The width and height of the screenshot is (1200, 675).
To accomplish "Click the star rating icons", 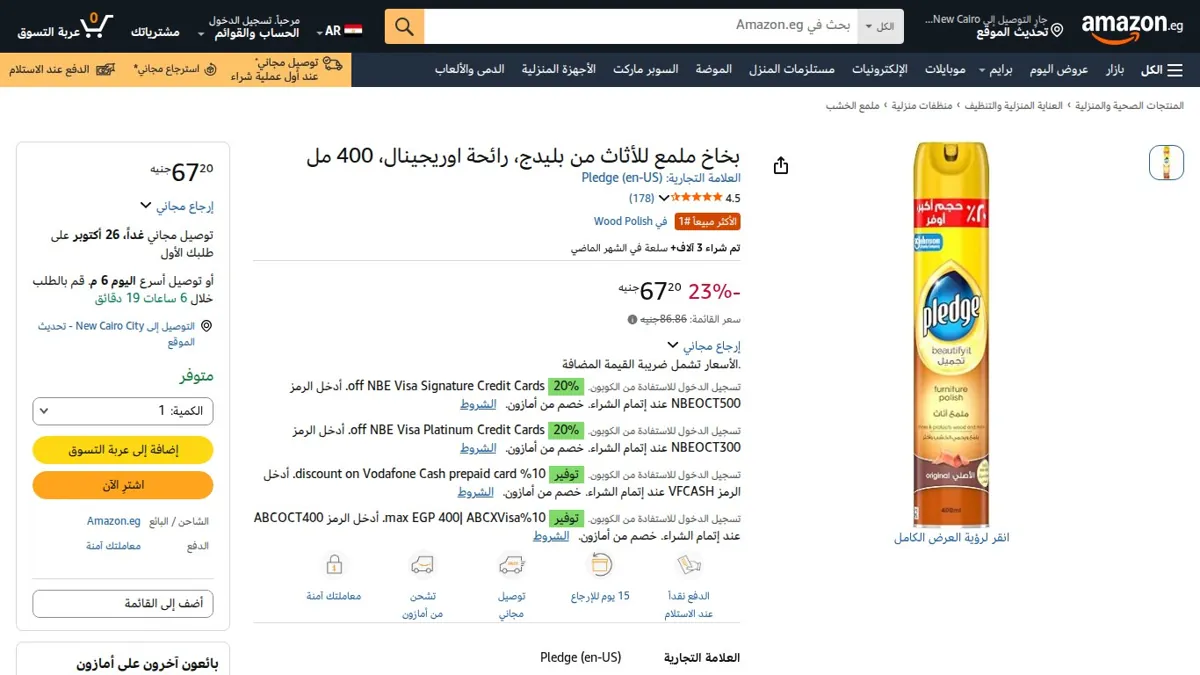I will pyautogui.click(x=698, y=198).
